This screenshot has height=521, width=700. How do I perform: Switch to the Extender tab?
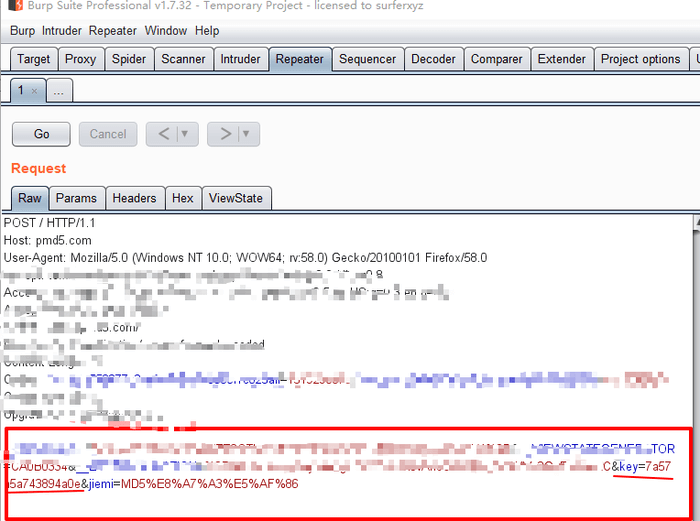[562, 59]
